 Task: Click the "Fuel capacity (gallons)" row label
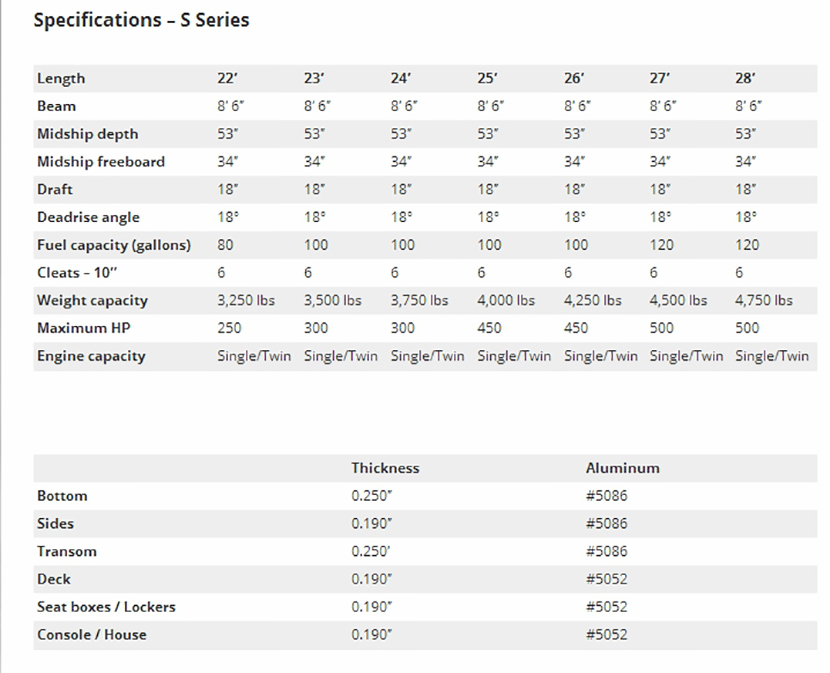[113, 245]
